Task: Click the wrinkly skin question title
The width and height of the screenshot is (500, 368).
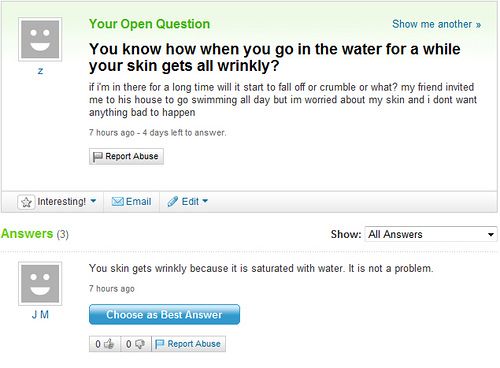Action: (275, 57)
